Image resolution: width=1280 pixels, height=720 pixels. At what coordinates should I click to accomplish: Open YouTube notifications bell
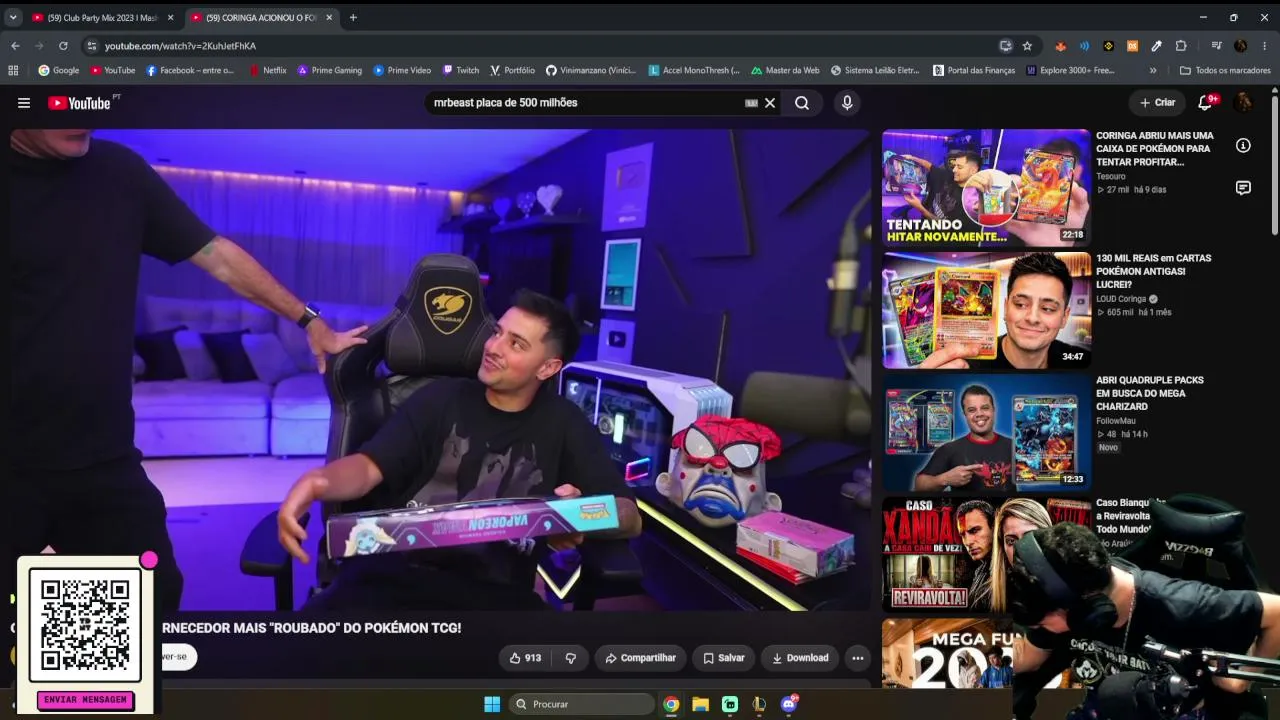(1206, 102)
